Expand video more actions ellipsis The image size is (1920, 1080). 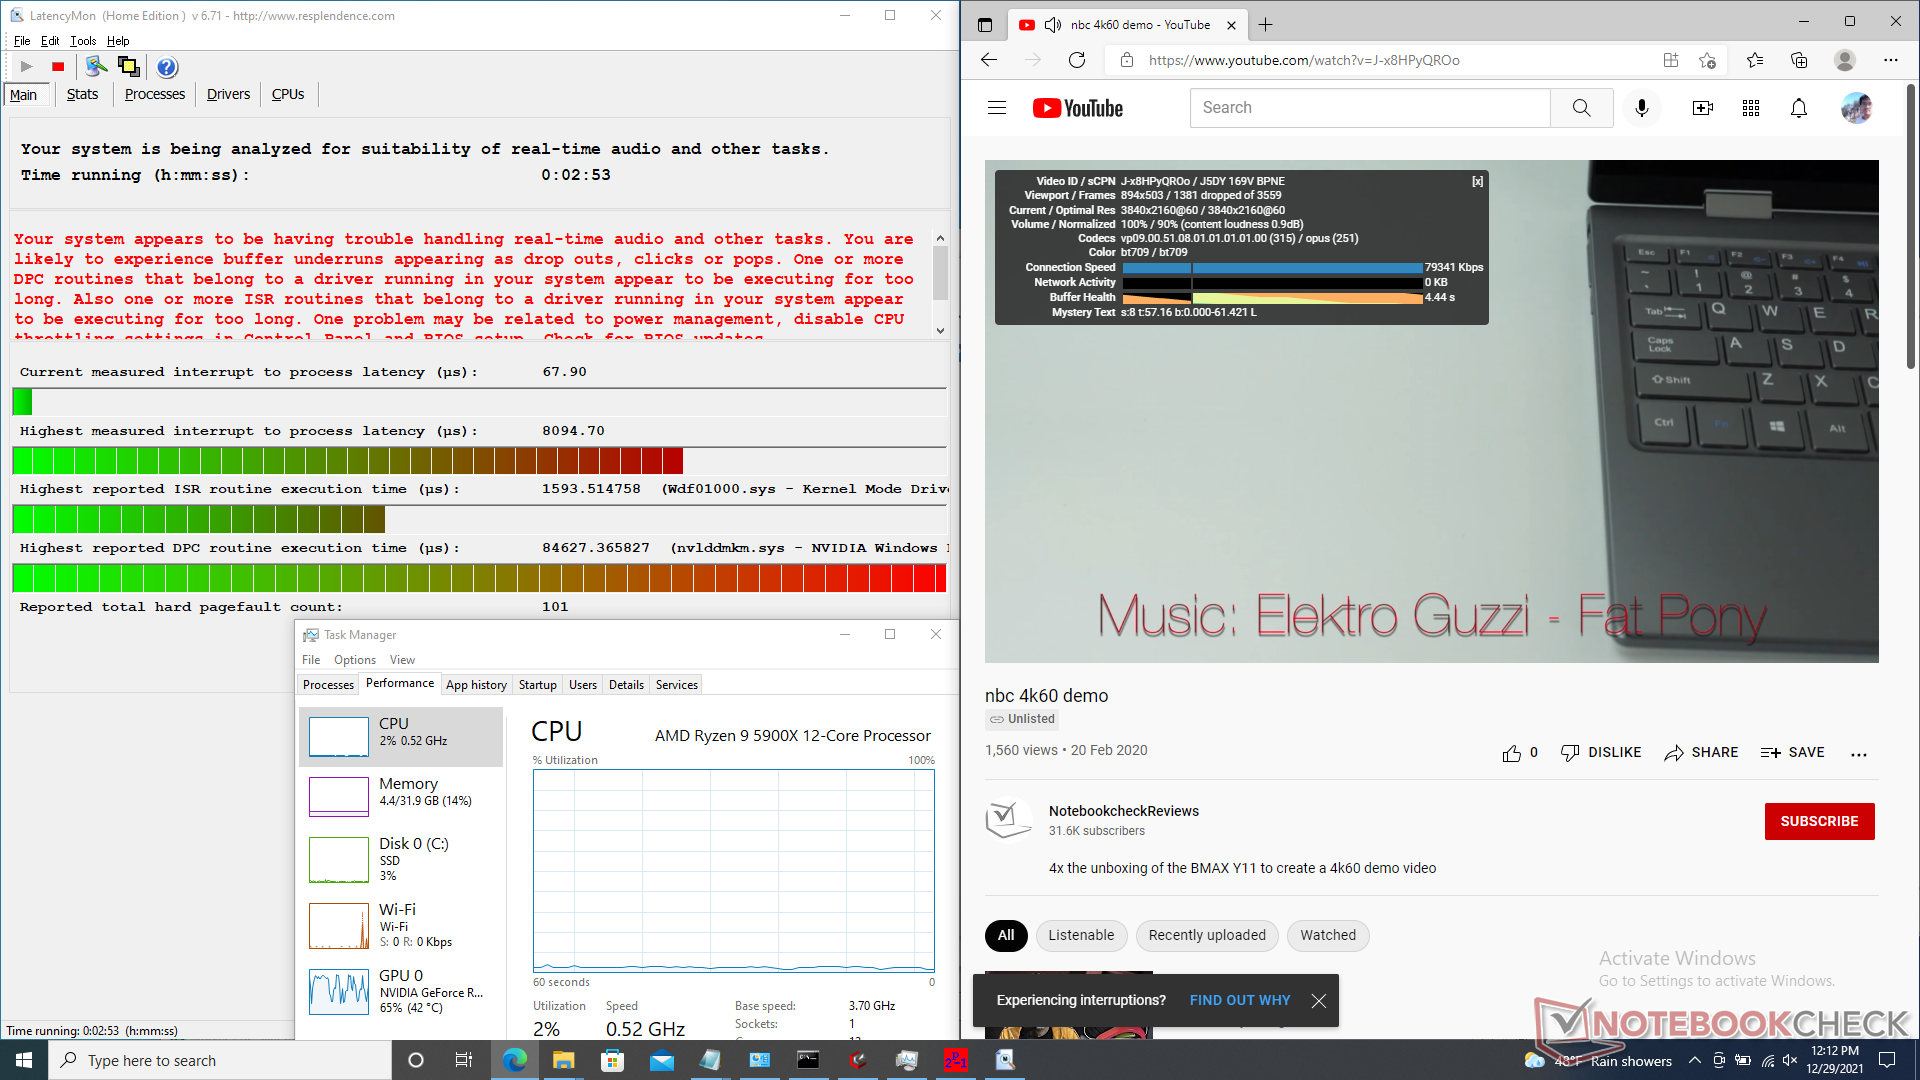(x=1858, y=754)
